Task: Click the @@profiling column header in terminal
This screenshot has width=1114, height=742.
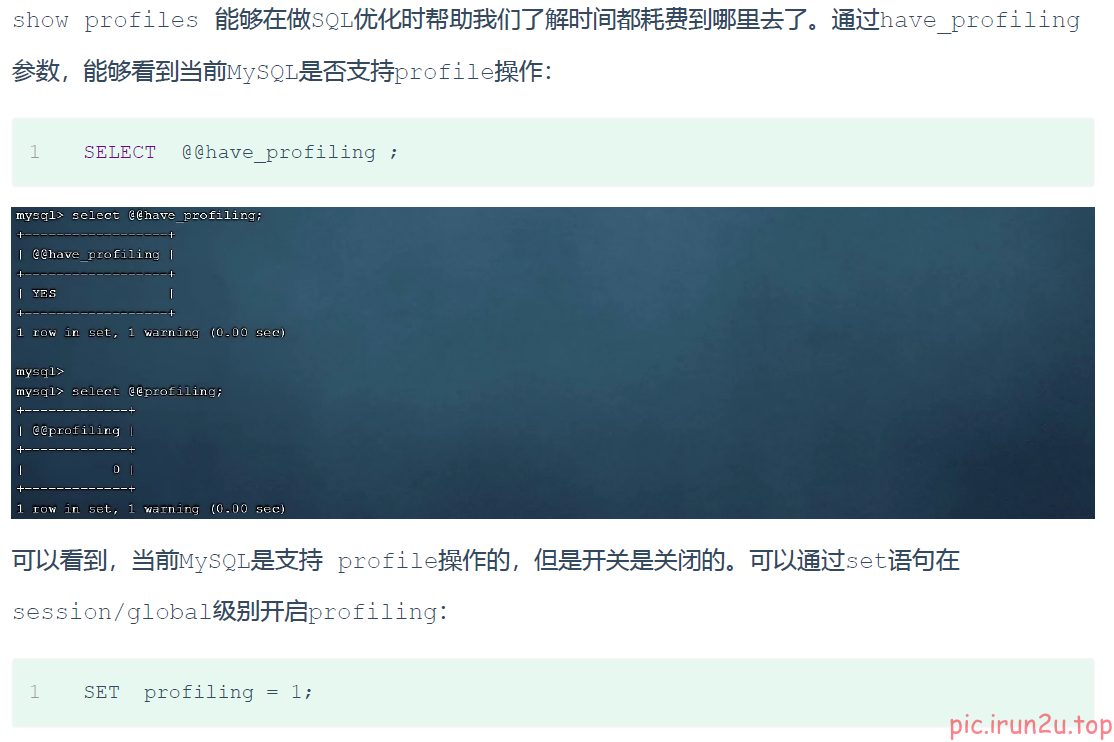Action: click(x=76, y=431)
